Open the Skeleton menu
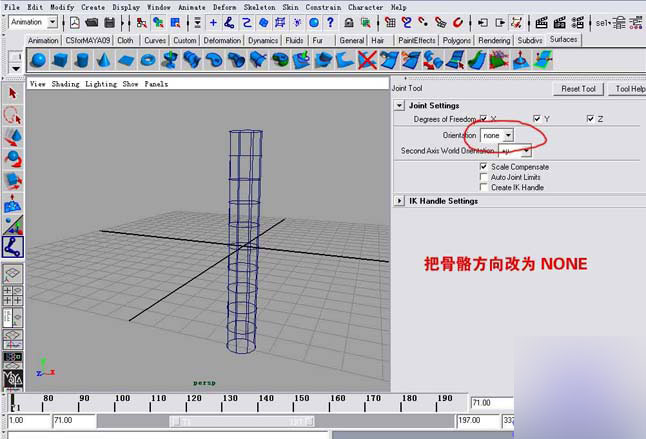This screenshot has width=646, height=439. [259, 7]
